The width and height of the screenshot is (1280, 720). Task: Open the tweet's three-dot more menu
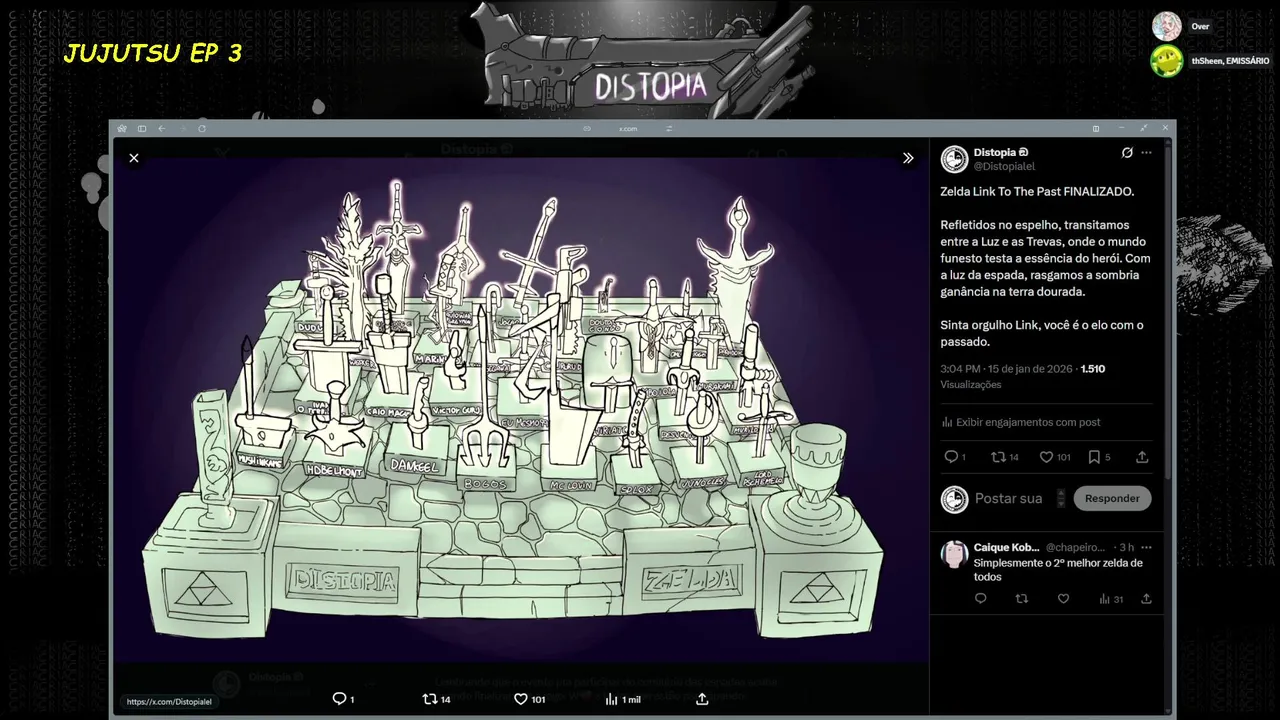(1146, 153)
